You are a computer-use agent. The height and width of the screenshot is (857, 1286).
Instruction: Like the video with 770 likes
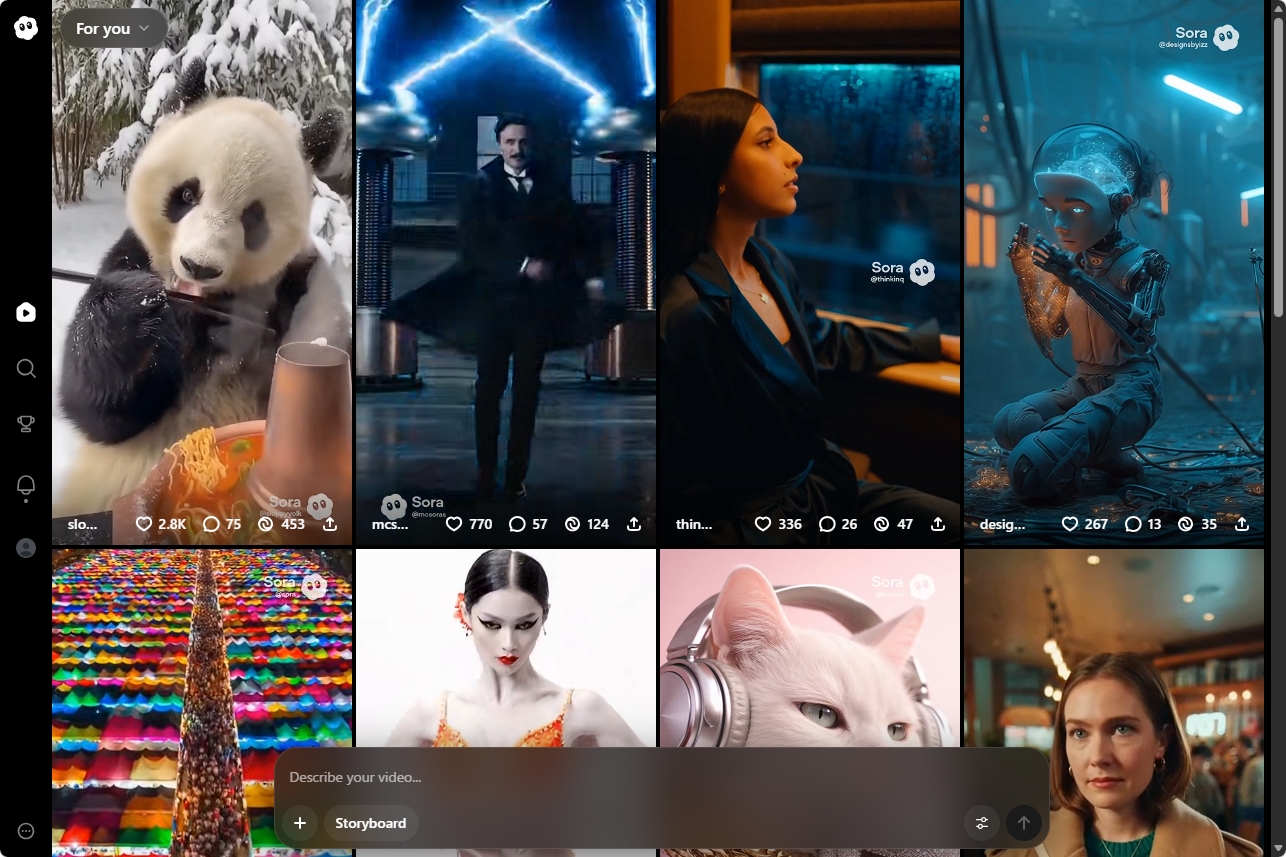[469, 524]
